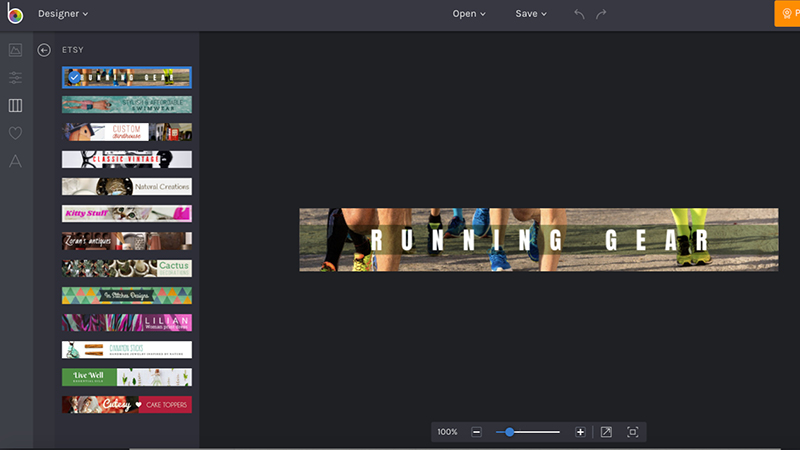The height and width of the screenshot is (450, 800).
Task: Select the Cutesy Cake Toppers template
Action: (127, 405)
